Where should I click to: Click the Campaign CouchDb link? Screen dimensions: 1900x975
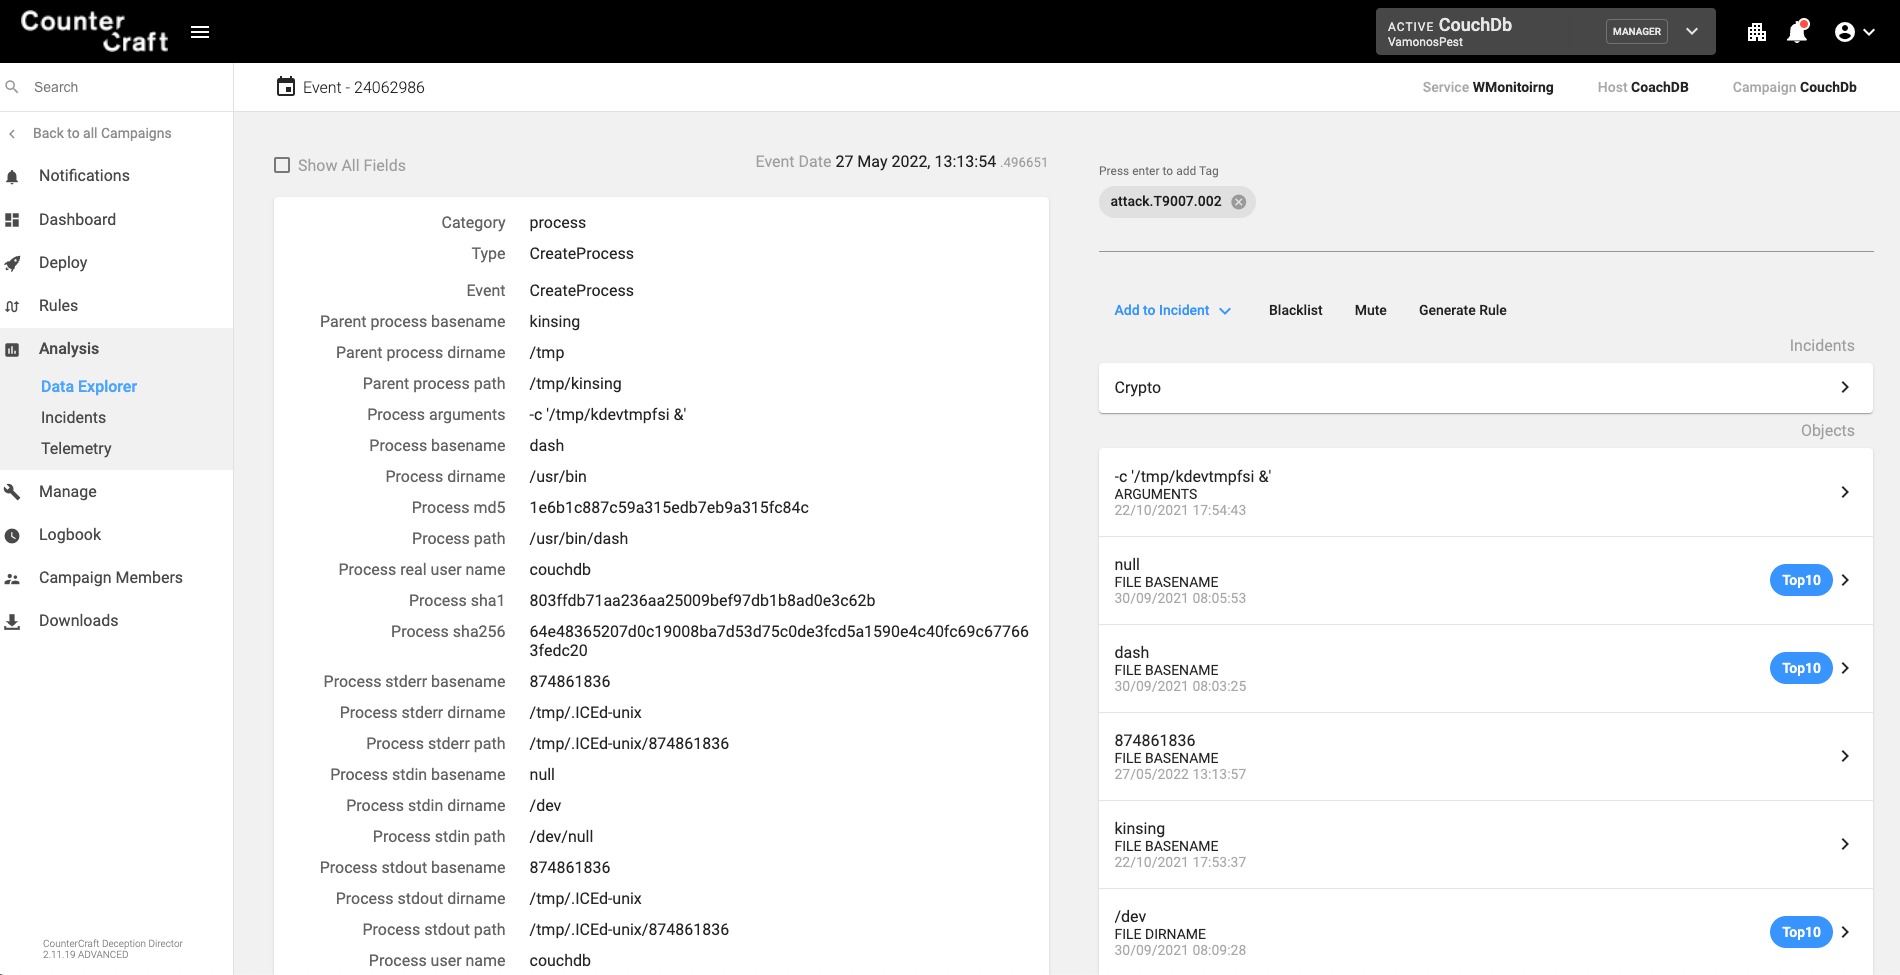[1794, 87]
